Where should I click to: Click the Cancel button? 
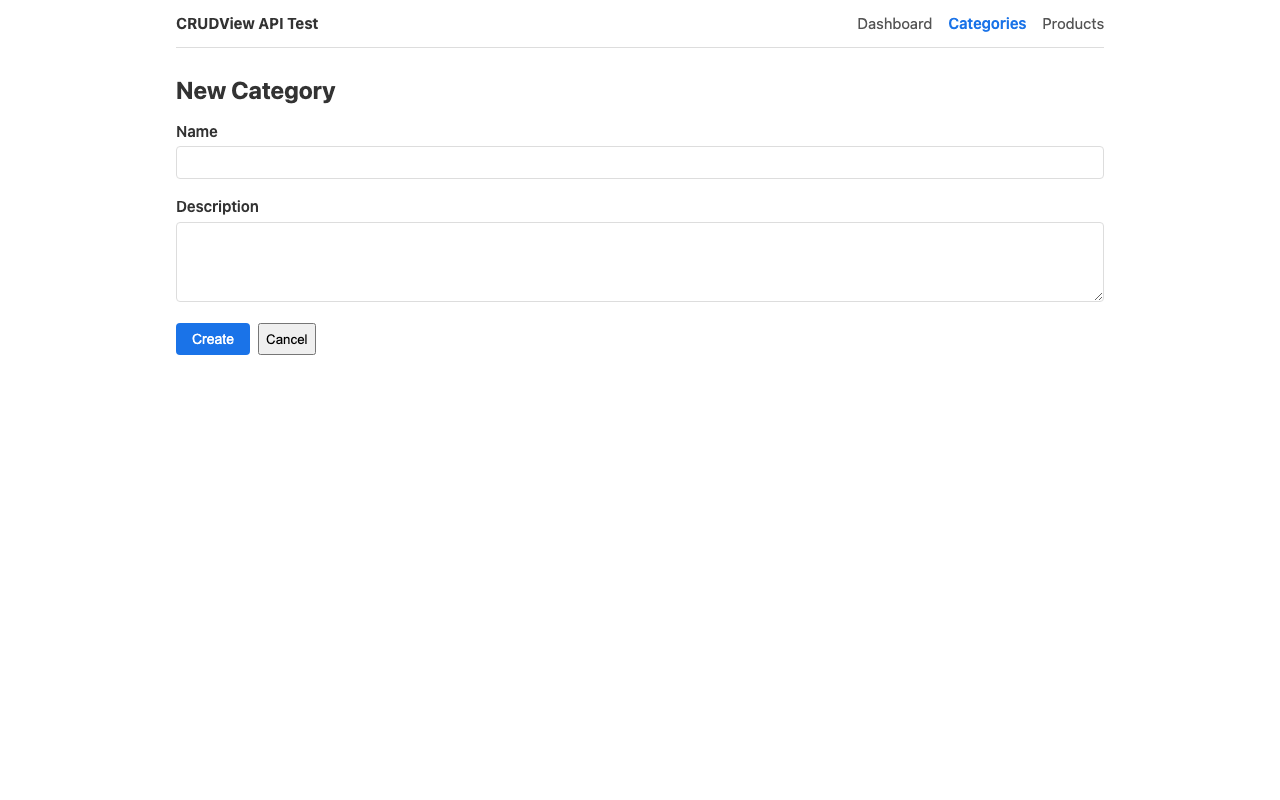pyautogui.click(x=287, y=339)
